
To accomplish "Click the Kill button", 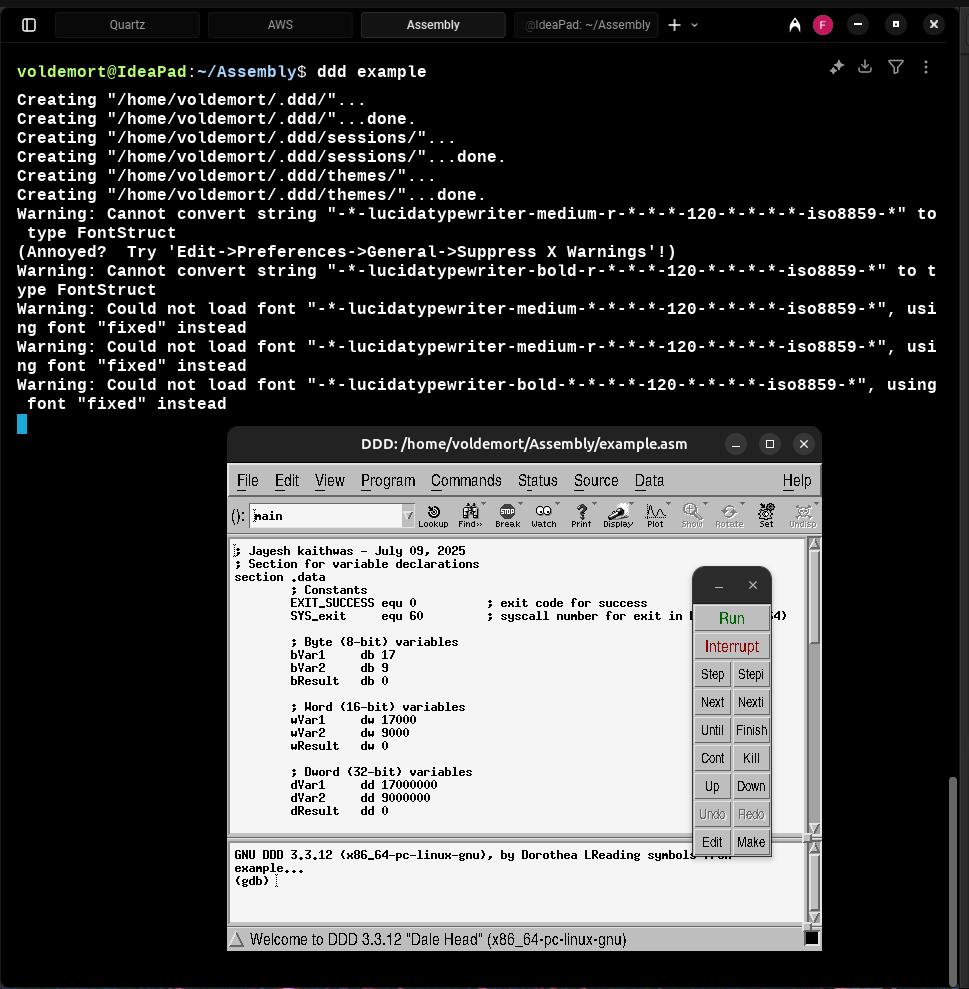I will pyautogui.click(x=751, y=758).
